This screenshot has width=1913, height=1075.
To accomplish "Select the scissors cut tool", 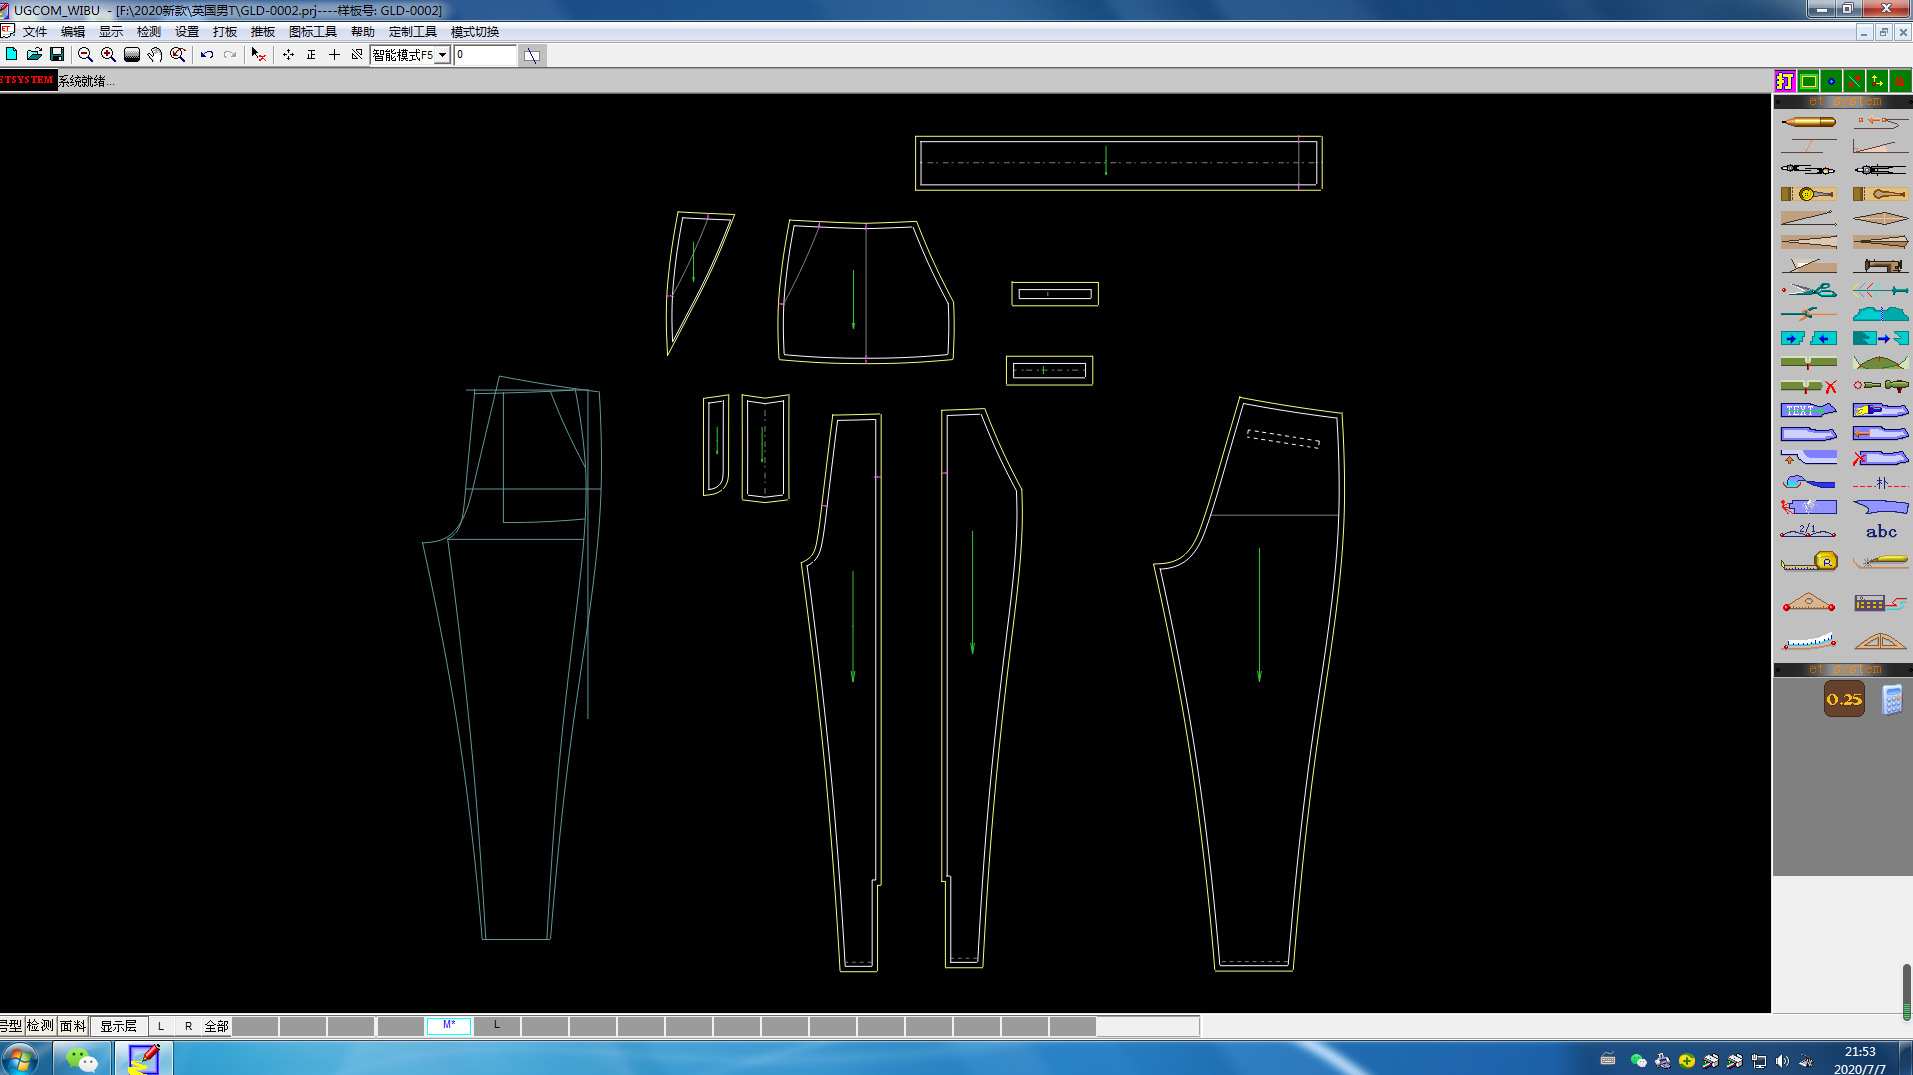I will (x=1808, y=290).
